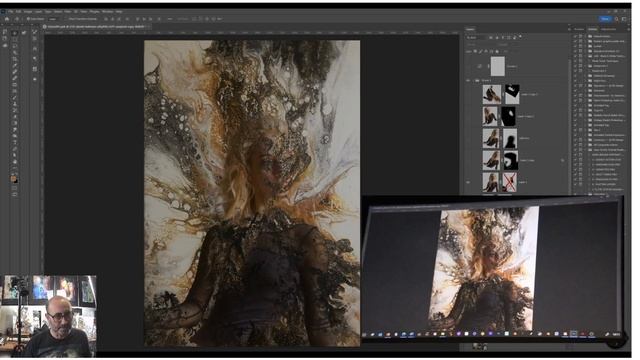Open the Edit Toolbar ellipsis button
The height and width of the screenshot is (360, 640).
point(15,168)
